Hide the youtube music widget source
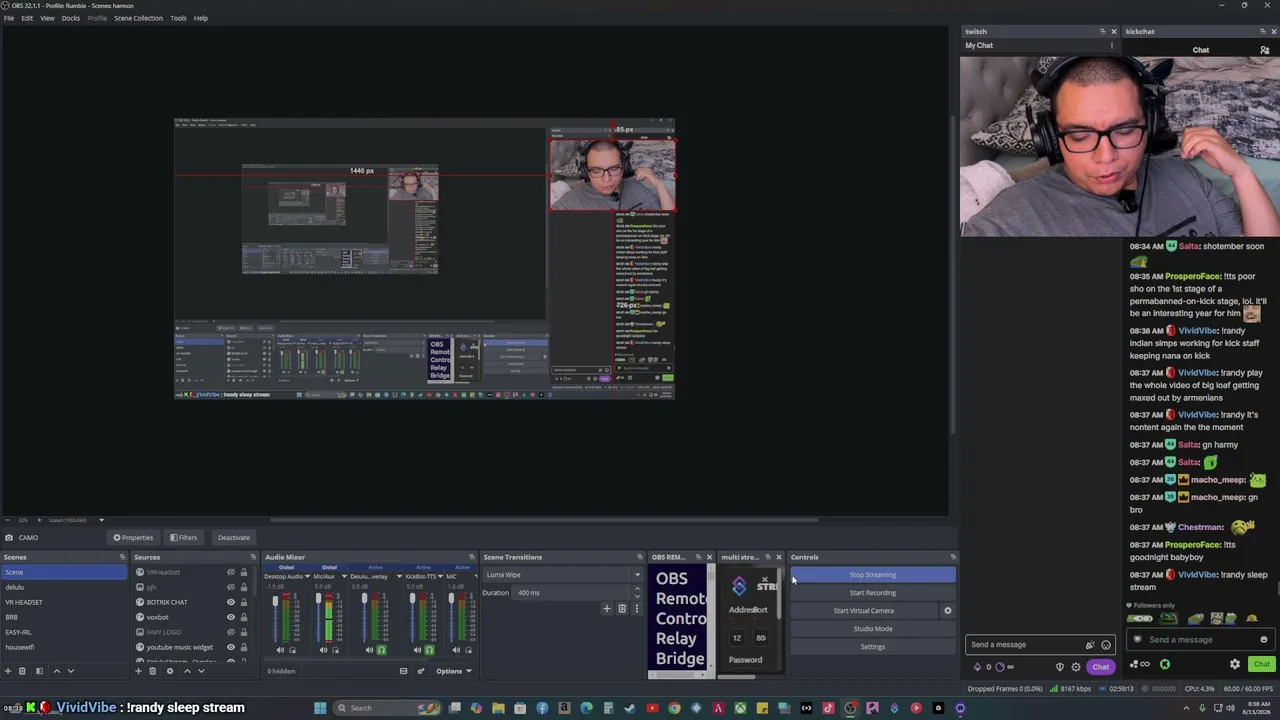This screenshot has height=720, width=1280. pyautogui.click(x=231, y=647)
